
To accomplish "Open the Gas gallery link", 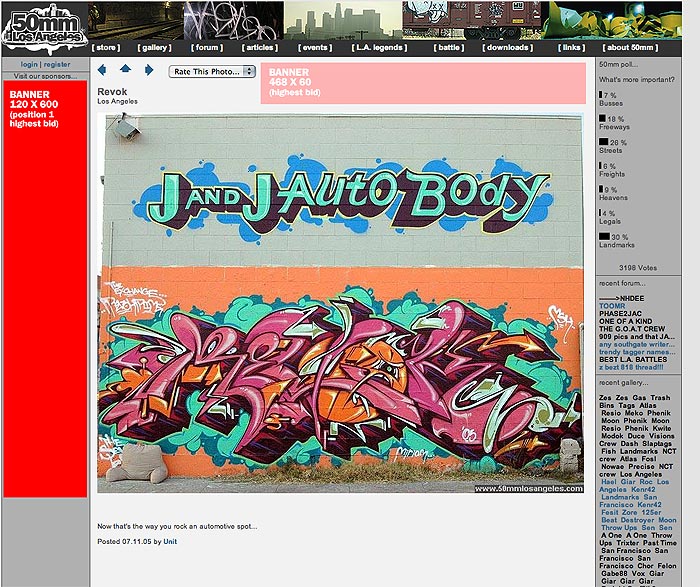I will coord(639,398).
